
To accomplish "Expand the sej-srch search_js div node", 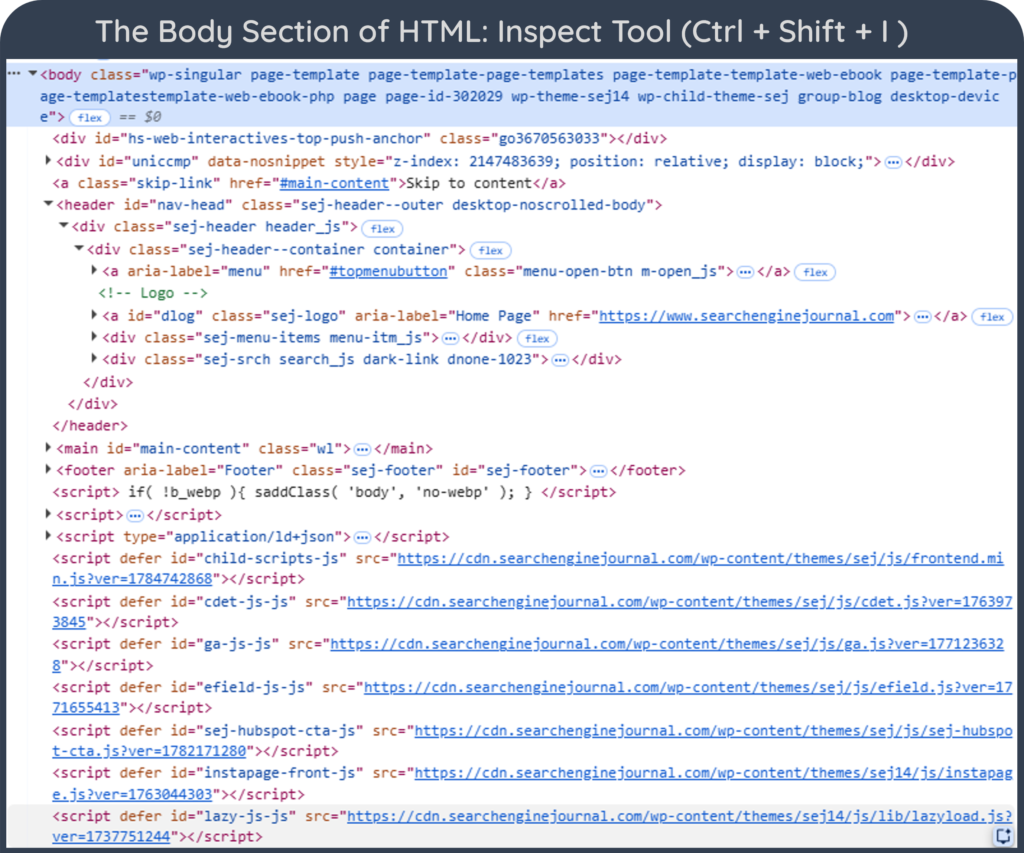I will coord(94,359).
